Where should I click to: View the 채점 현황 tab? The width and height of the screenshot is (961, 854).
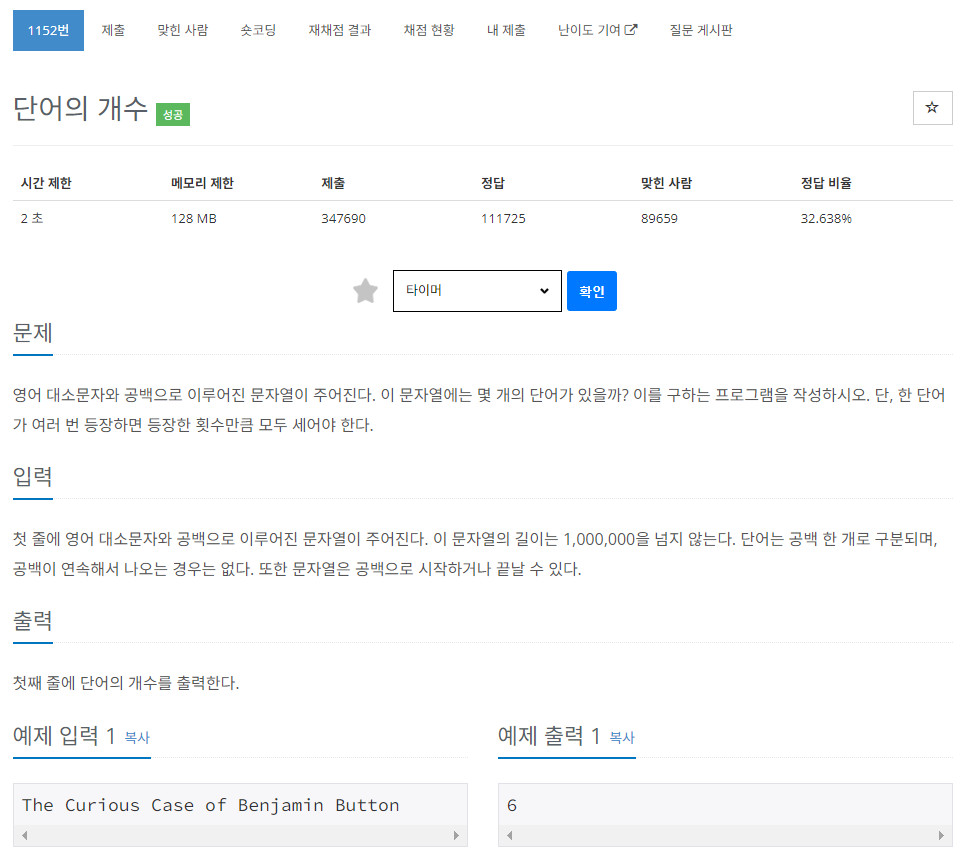[x=428, y=31]
